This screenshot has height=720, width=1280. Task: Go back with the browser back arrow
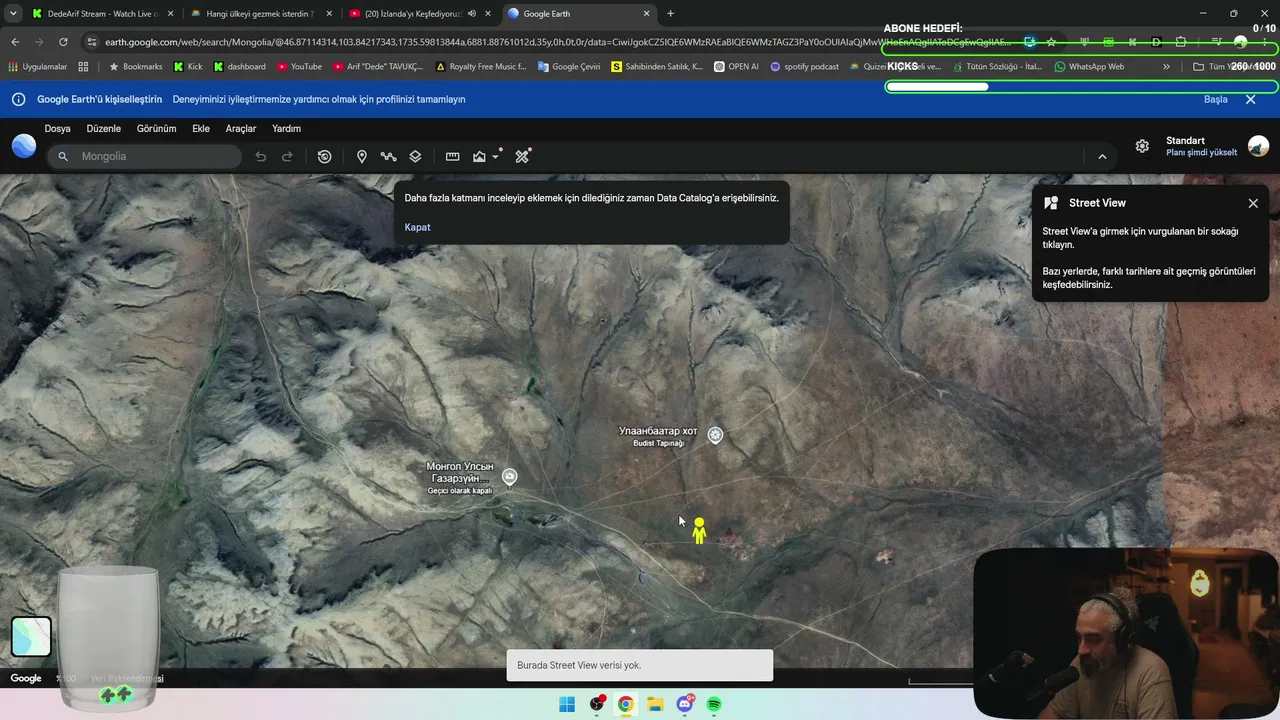click(x=15, y=42)
